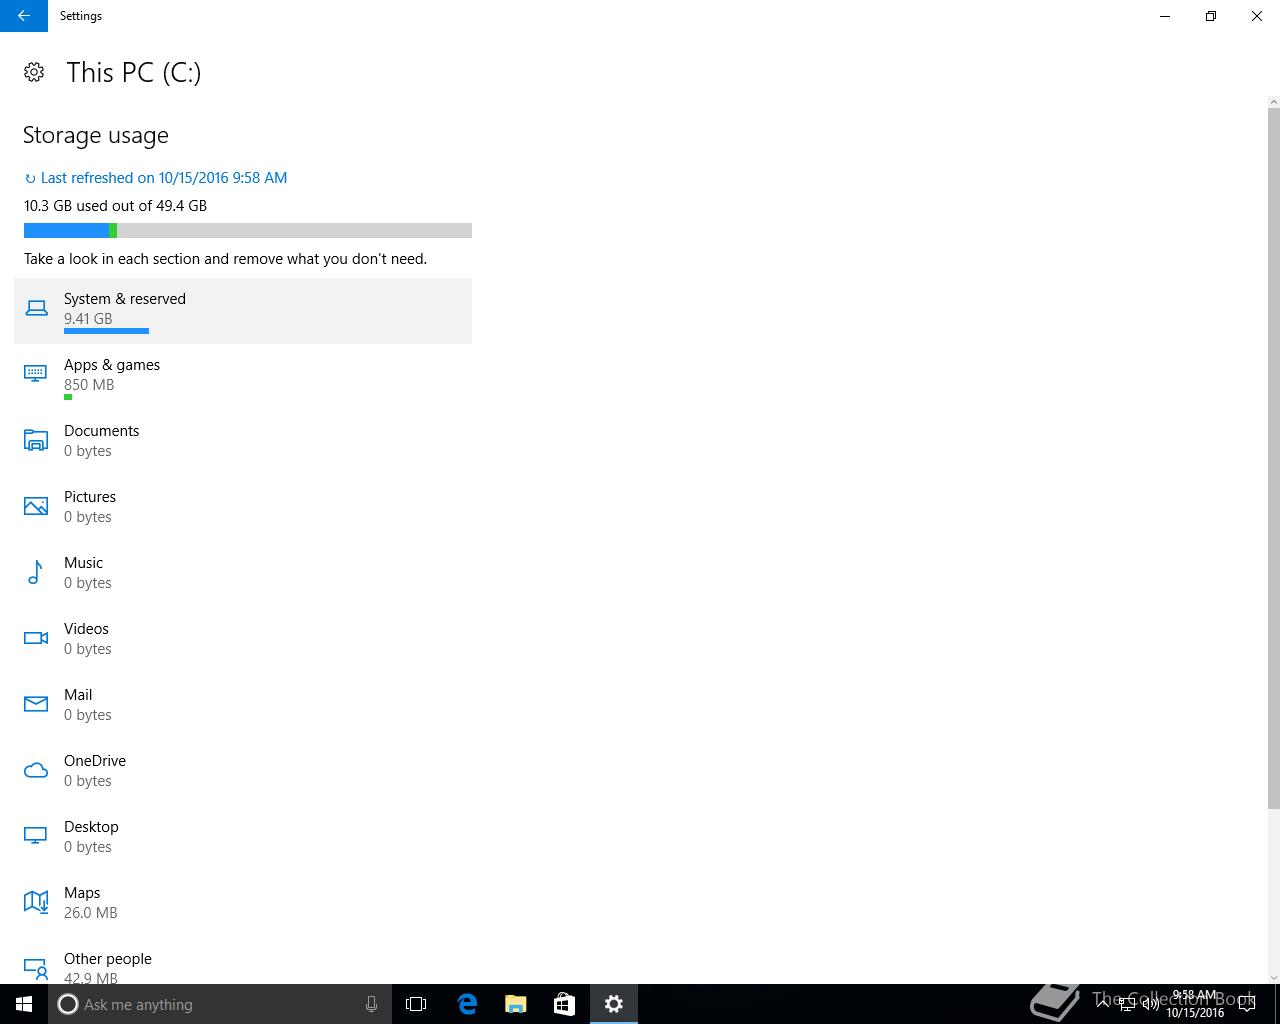Image resolution: width=1280 pixels, height=1024 pixels.
Task: Click the 10.3 GB used out of 49.4 GB text
Action: click(115, 206)
